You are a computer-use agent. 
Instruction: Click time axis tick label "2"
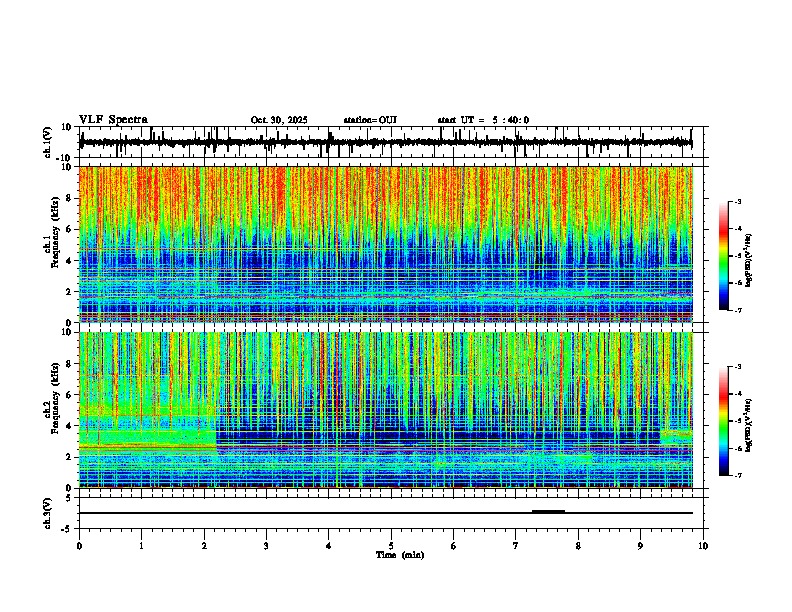tap(204, 546)
